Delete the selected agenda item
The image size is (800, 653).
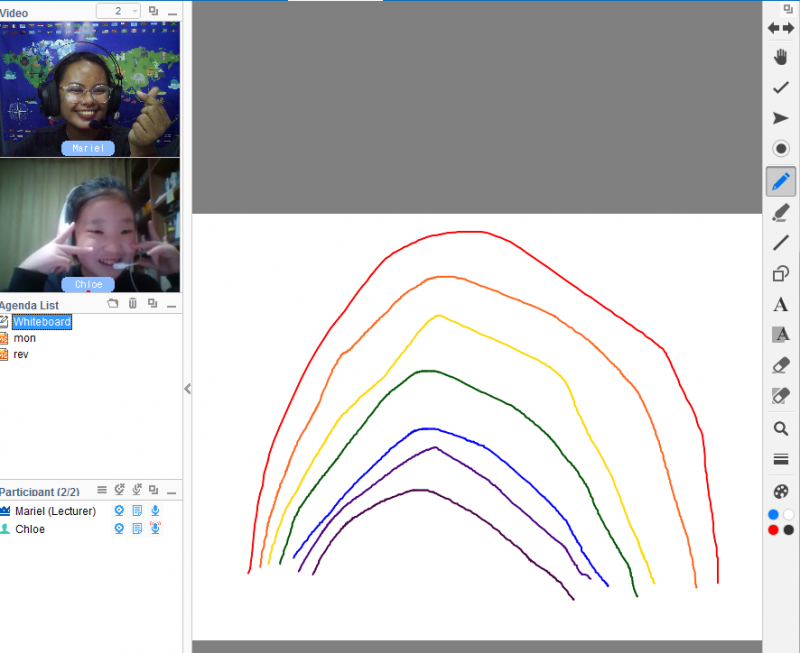coord(132,304)
